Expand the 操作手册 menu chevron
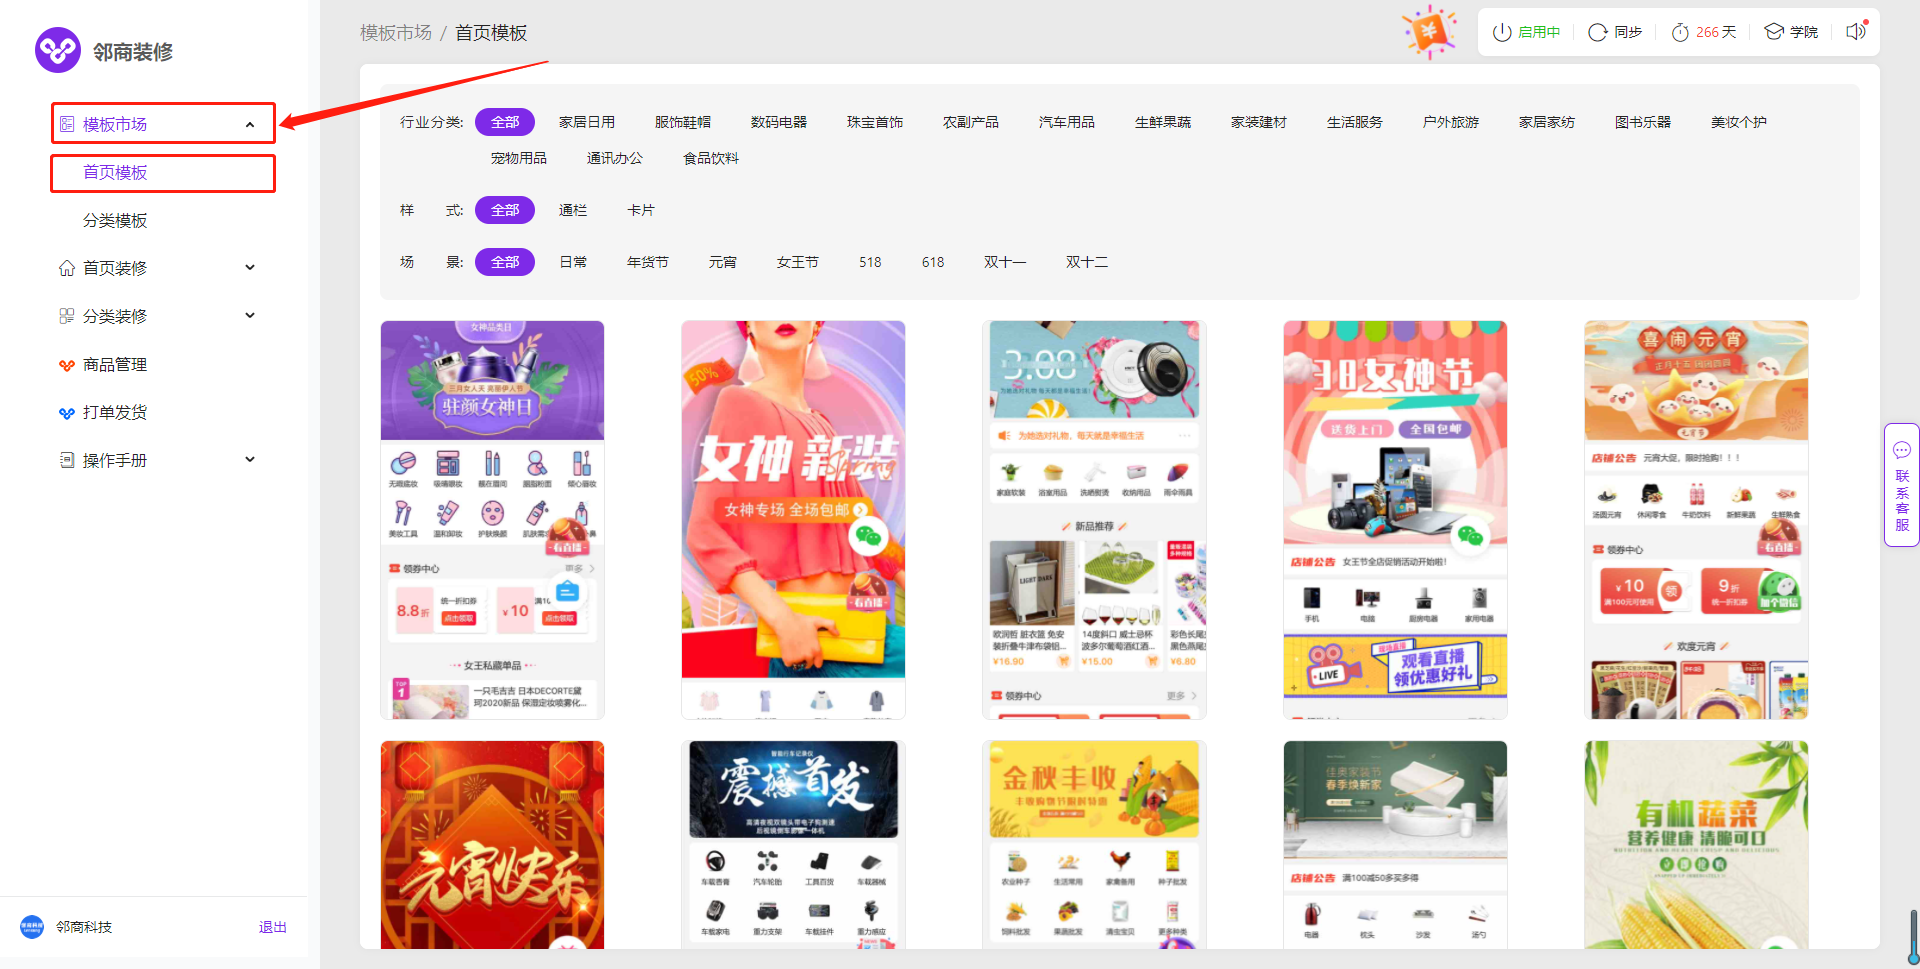Image resolution: width=1920 pixels, height=969 pixels. click(250, 460)
